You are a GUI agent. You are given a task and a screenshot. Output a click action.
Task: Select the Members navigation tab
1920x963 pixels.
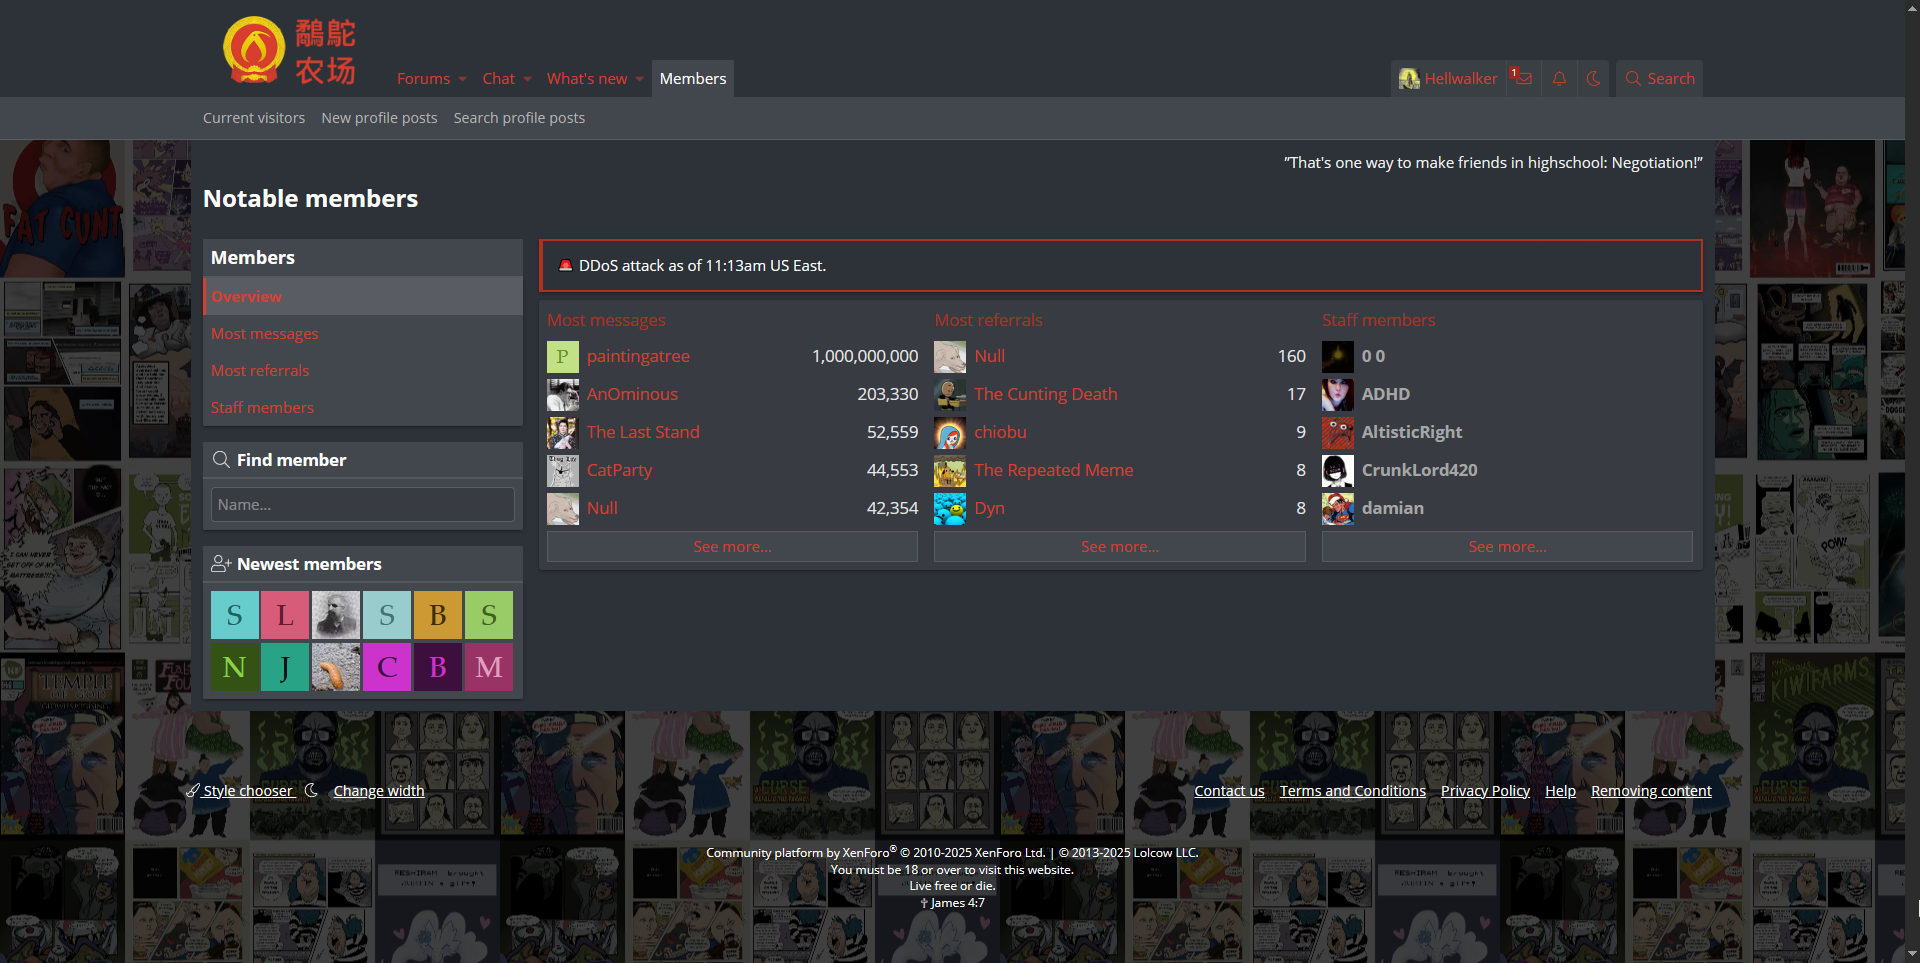[693, 79]
